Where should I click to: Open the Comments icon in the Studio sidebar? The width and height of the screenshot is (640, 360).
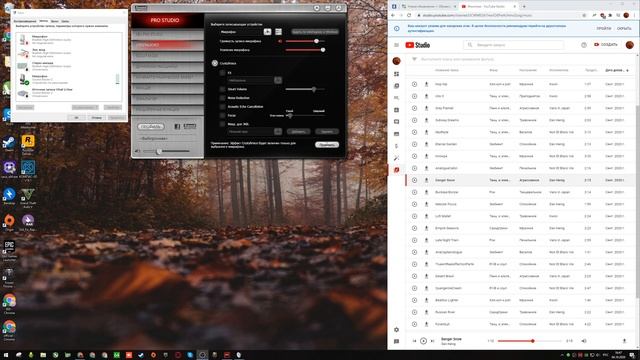point(396,122)
